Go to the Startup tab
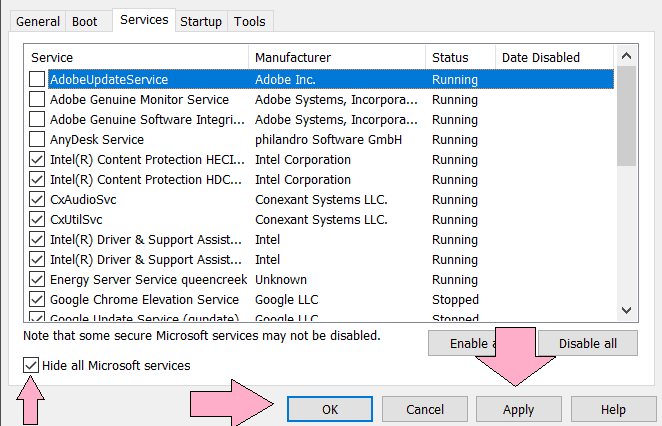 tap(201, 21)
